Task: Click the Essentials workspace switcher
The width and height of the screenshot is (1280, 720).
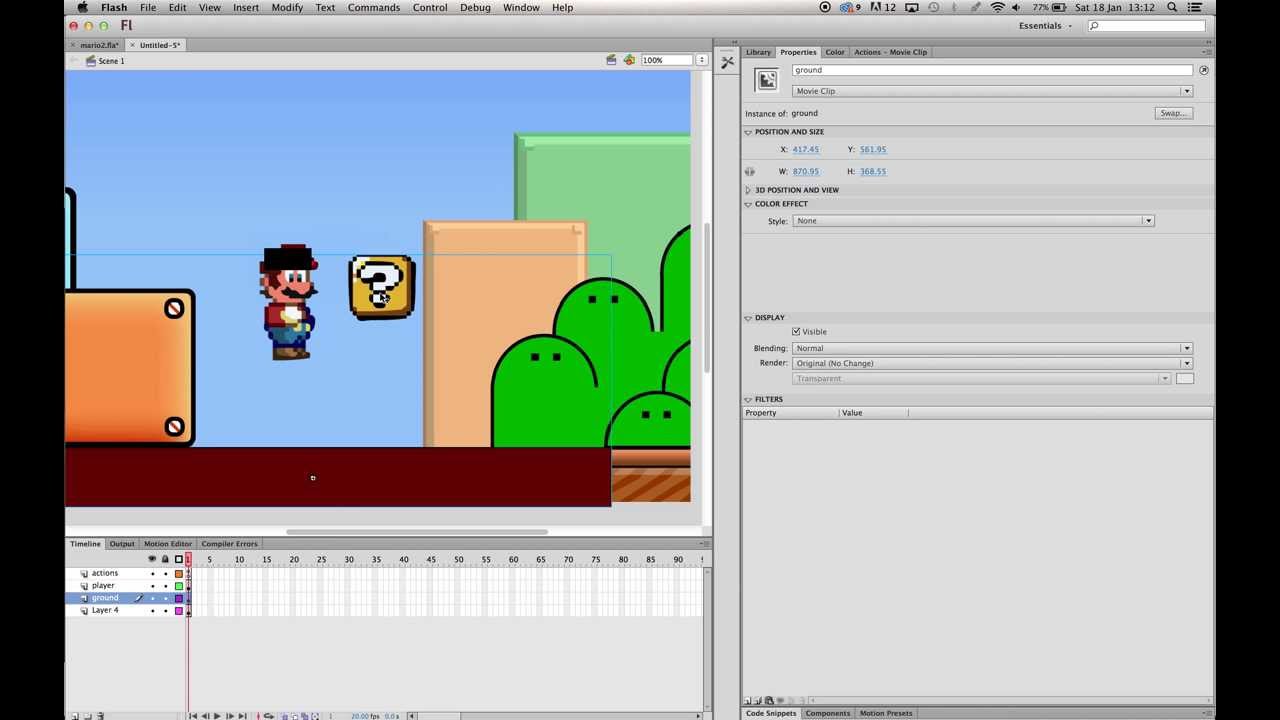Action: pyautogui.click(x=1045, y=26)
